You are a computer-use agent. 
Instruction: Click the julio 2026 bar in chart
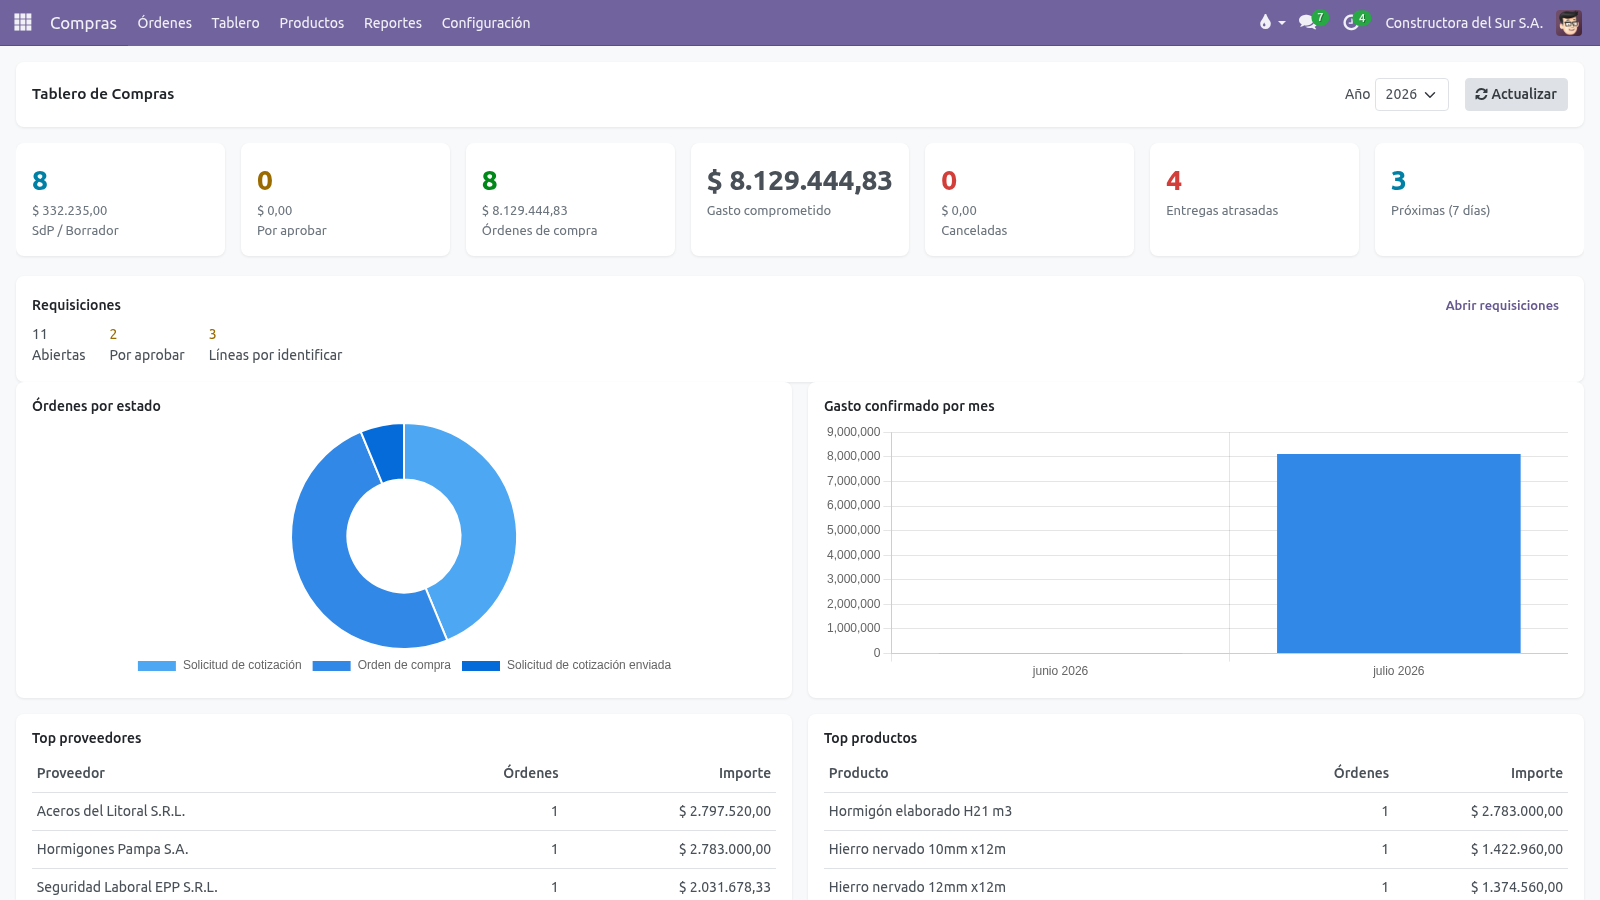click(x=1398, y=553)
